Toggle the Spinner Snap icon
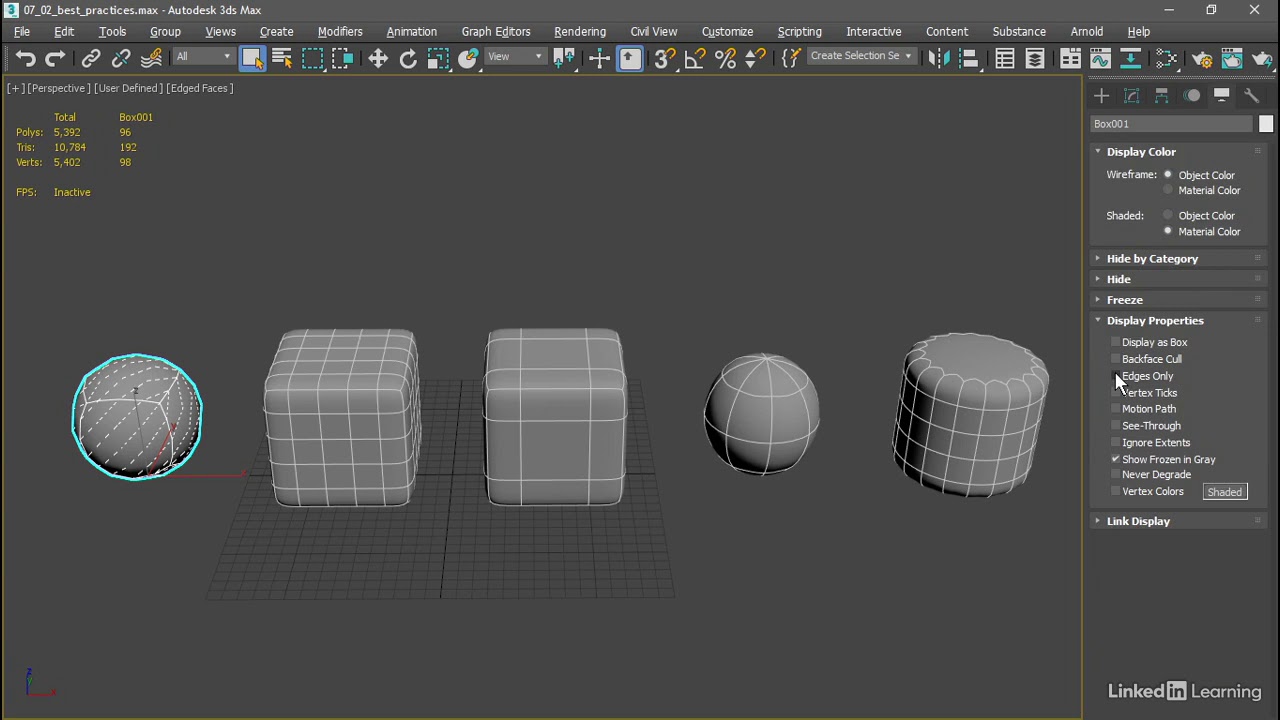1280x720 pixels. pyautogui.click(x=756, y=59)
